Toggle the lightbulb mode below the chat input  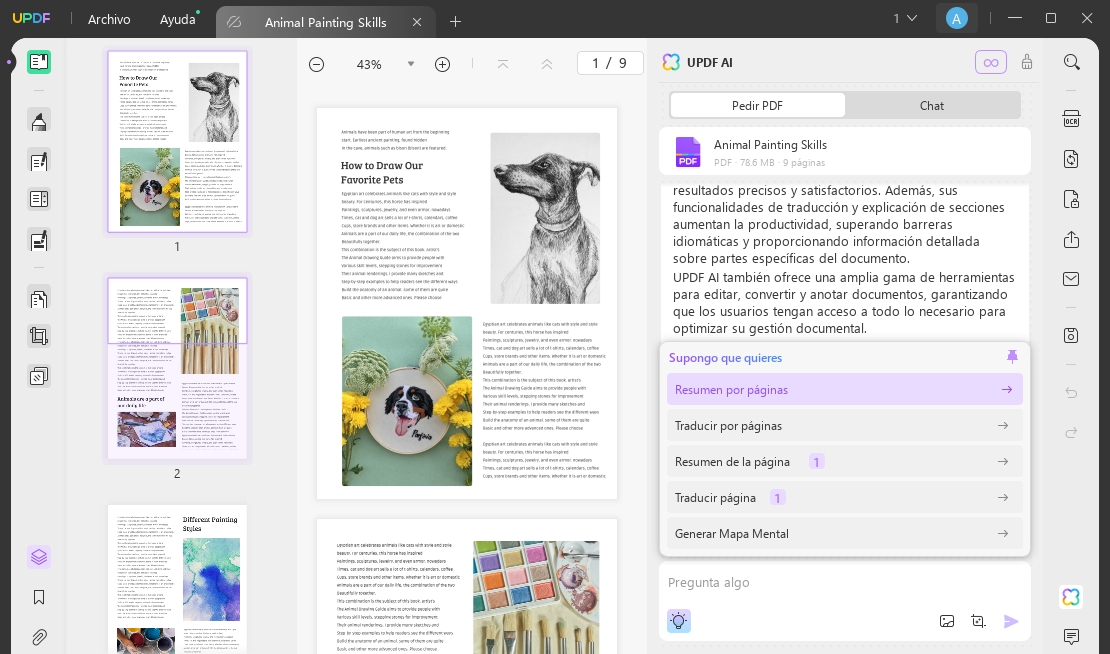pos(679,621)
